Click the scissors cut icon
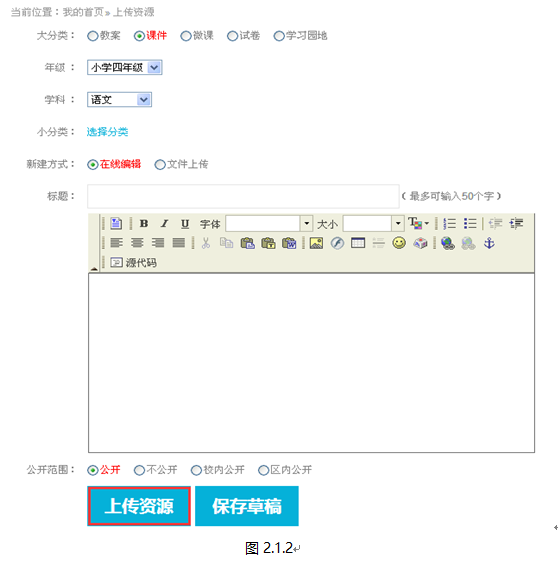This screenshot has width=558, height=565. click(206, 243)
